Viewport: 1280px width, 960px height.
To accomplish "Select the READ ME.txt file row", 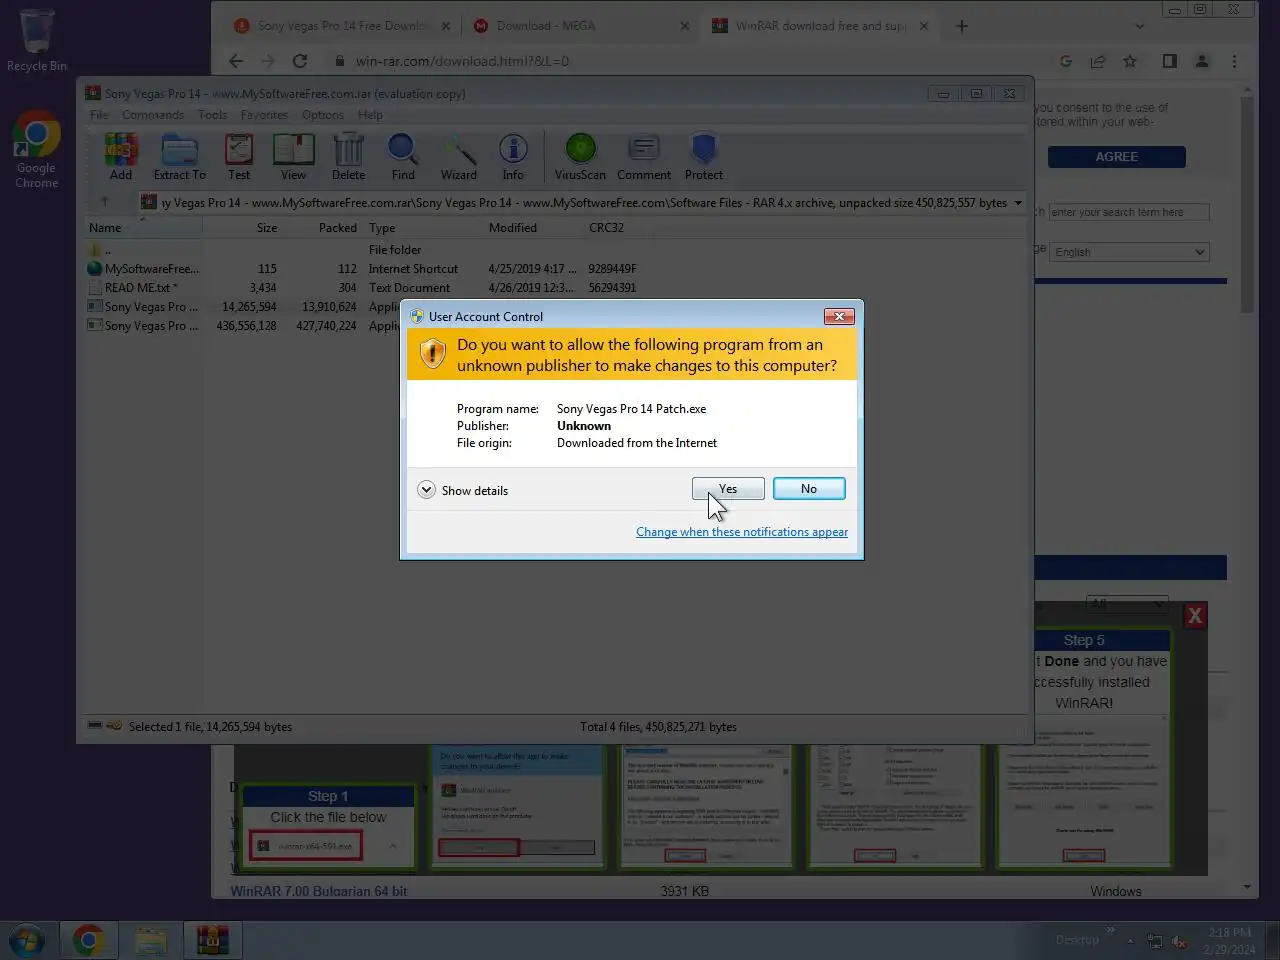I will (361, 288).
